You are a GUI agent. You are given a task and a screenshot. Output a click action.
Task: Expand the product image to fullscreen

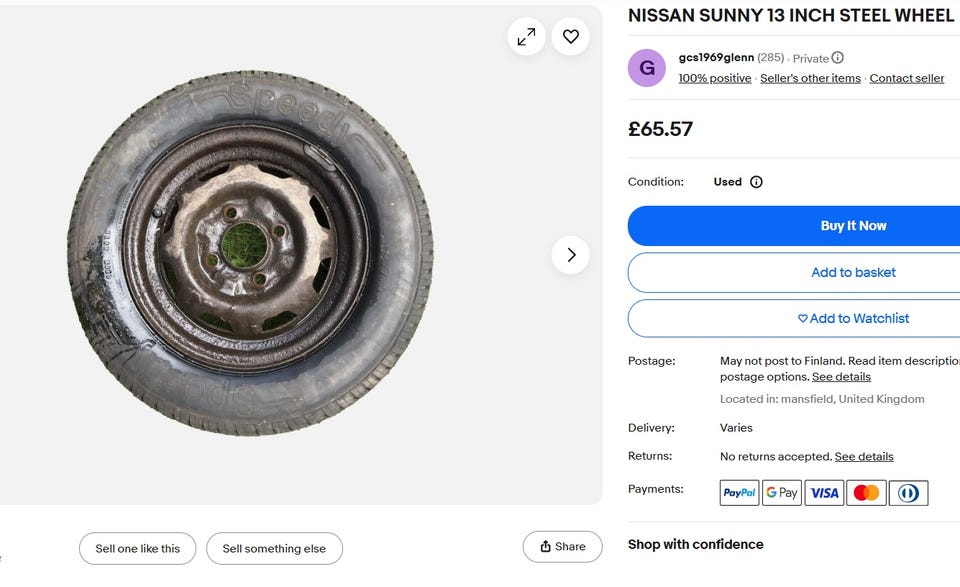(x=526, y=37)
